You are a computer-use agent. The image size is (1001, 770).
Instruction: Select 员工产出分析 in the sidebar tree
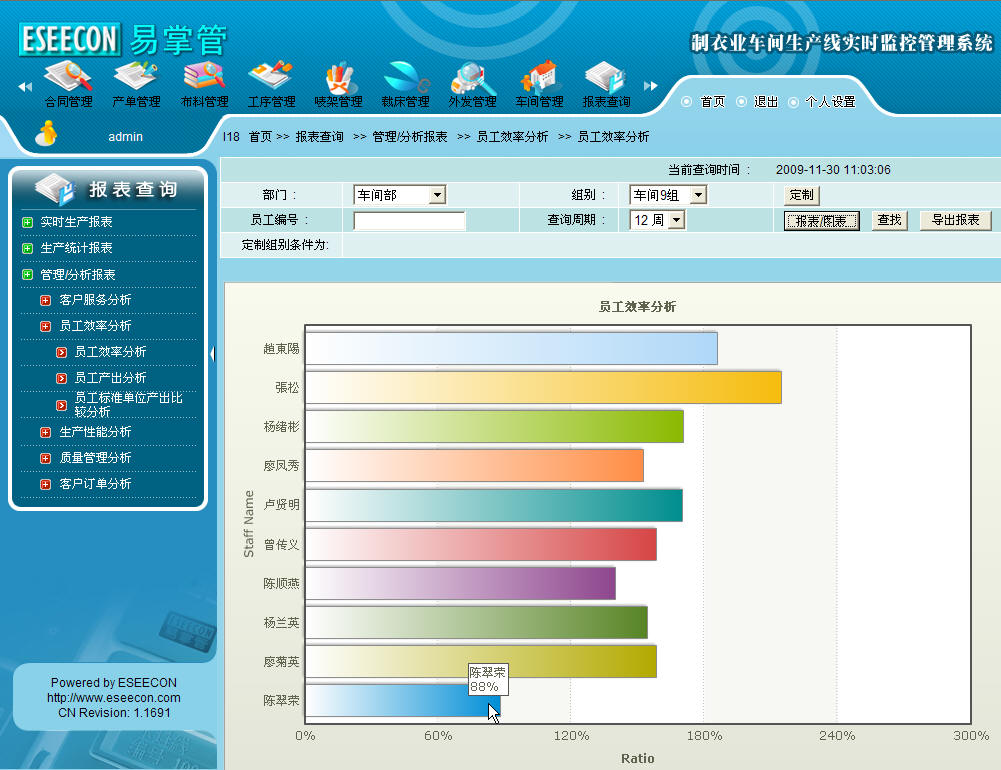click(110, 378)
